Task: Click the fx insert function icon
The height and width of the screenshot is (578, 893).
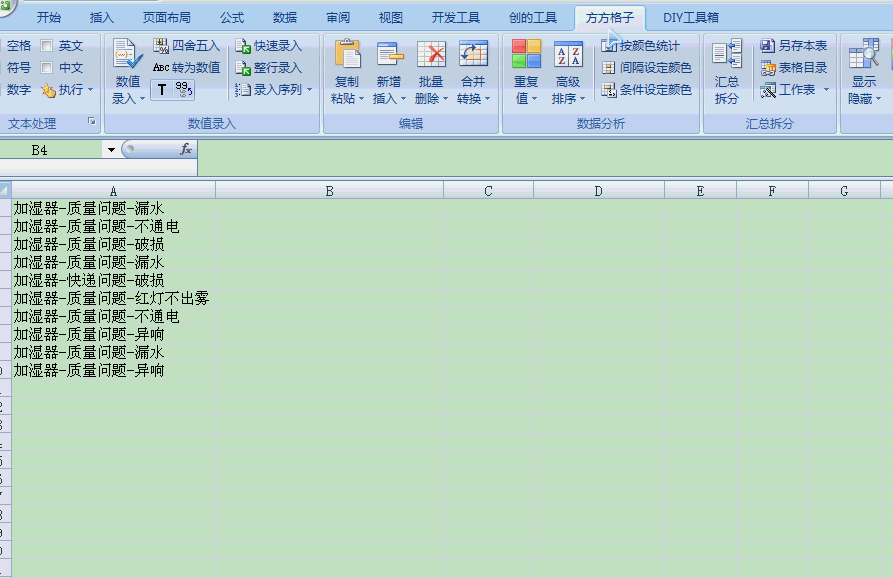Action: (x=185, y=149)
